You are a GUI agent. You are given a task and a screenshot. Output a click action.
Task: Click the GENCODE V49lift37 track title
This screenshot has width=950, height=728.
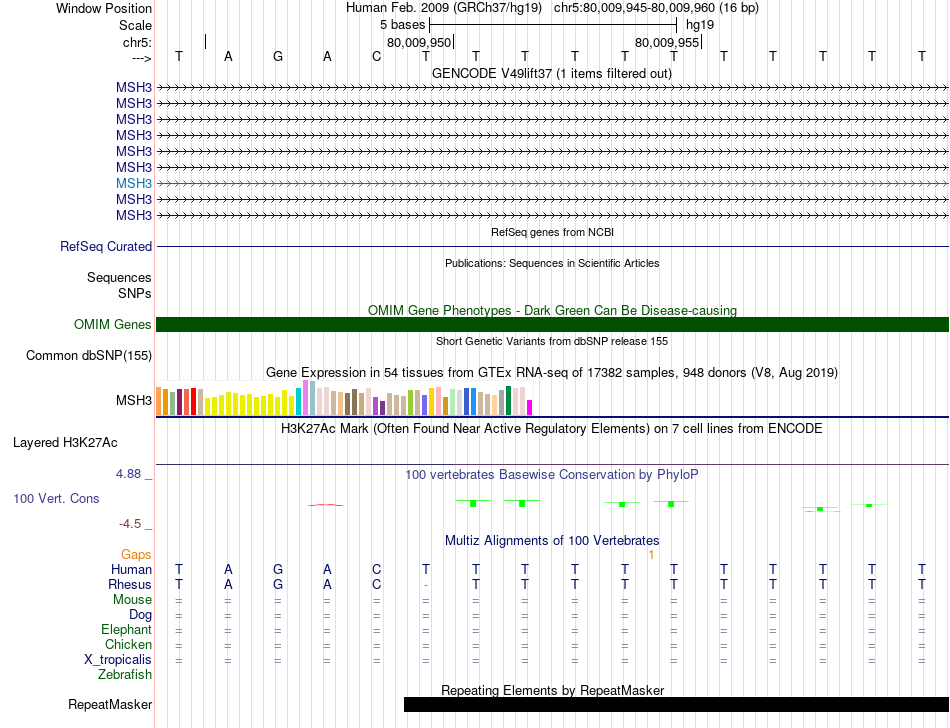tap(552, 73)
